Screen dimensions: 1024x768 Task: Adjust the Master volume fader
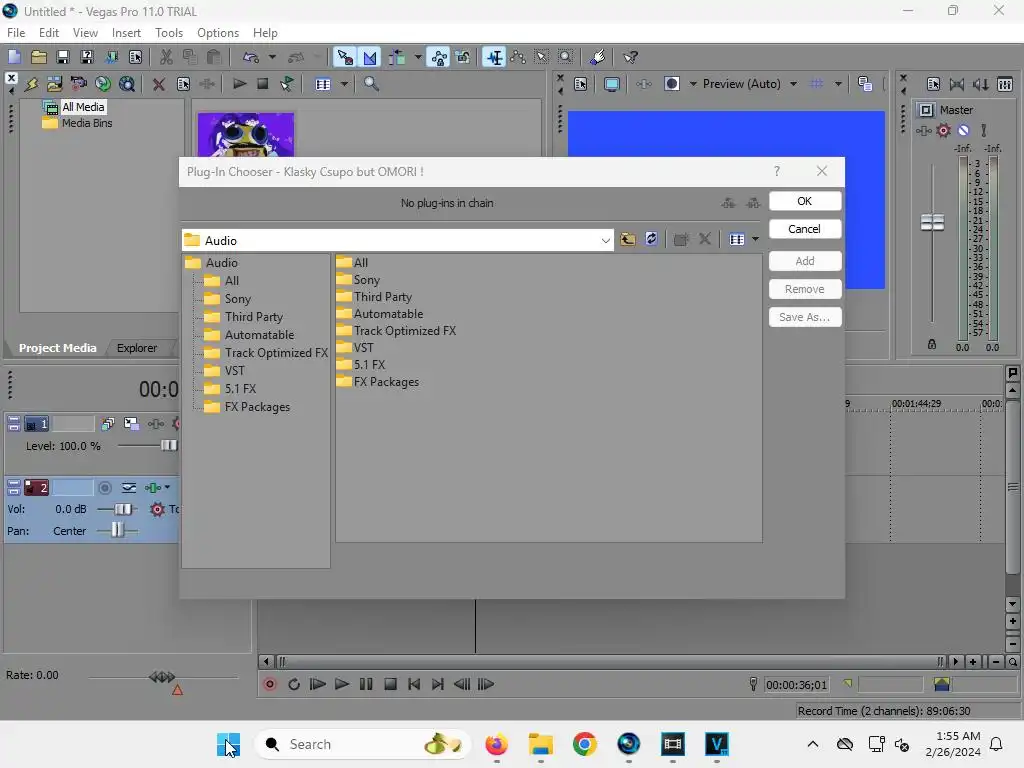(932, 223)
